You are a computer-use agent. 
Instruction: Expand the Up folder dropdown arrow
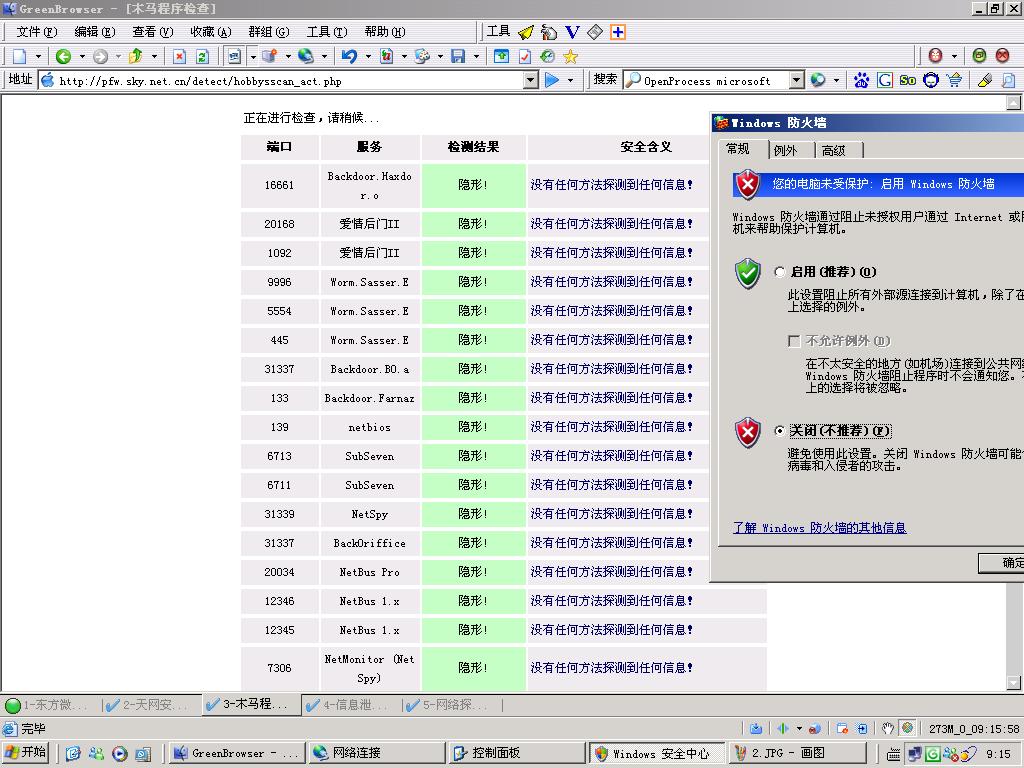154,57
